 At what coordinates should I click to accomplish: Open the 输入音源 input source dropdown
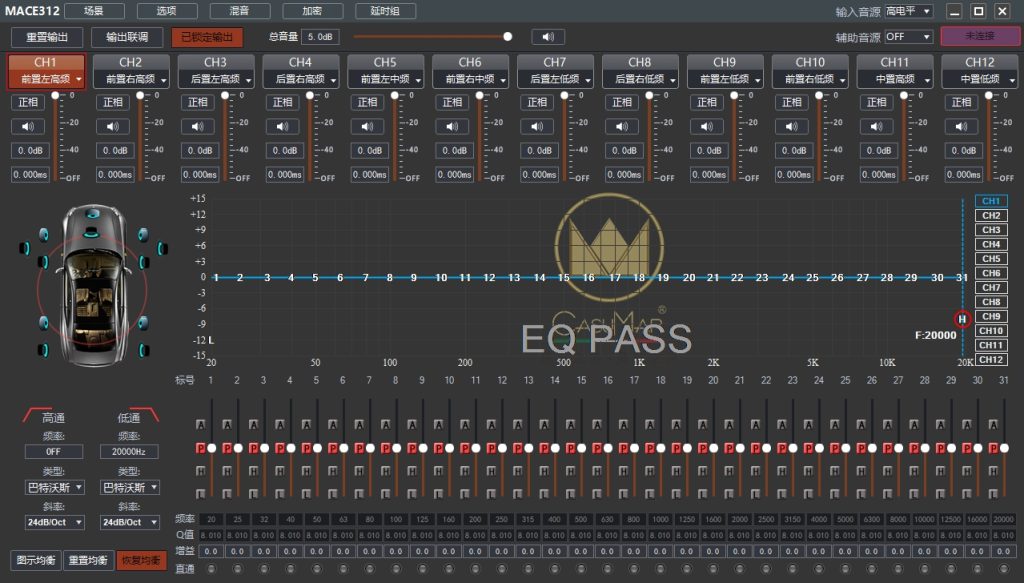click(x=908, y=11)
